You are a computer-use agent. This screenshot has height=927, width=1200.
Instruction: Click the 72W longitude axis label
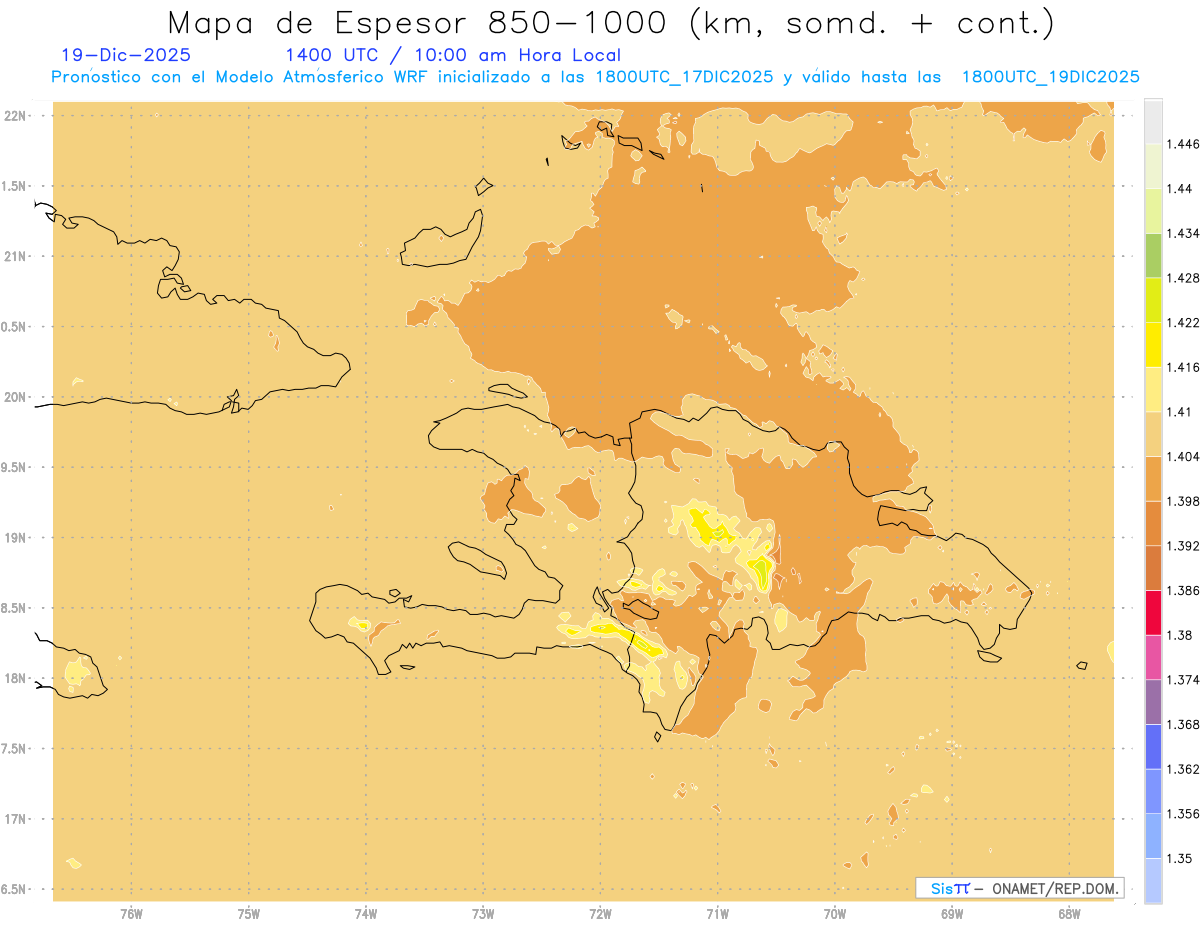(600, 915)
